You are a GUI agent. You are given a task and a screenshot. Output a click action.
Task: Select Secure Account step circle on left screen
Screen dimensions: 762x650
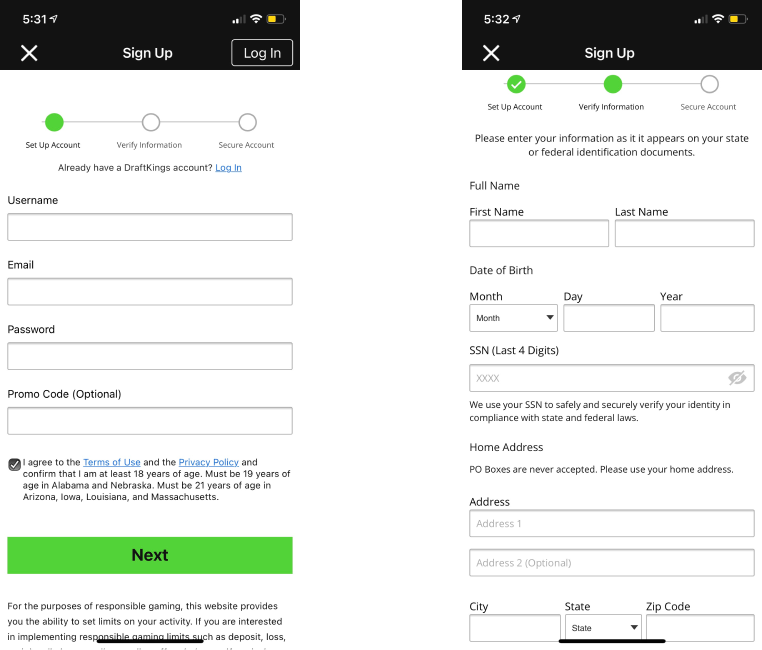point(247,122)
